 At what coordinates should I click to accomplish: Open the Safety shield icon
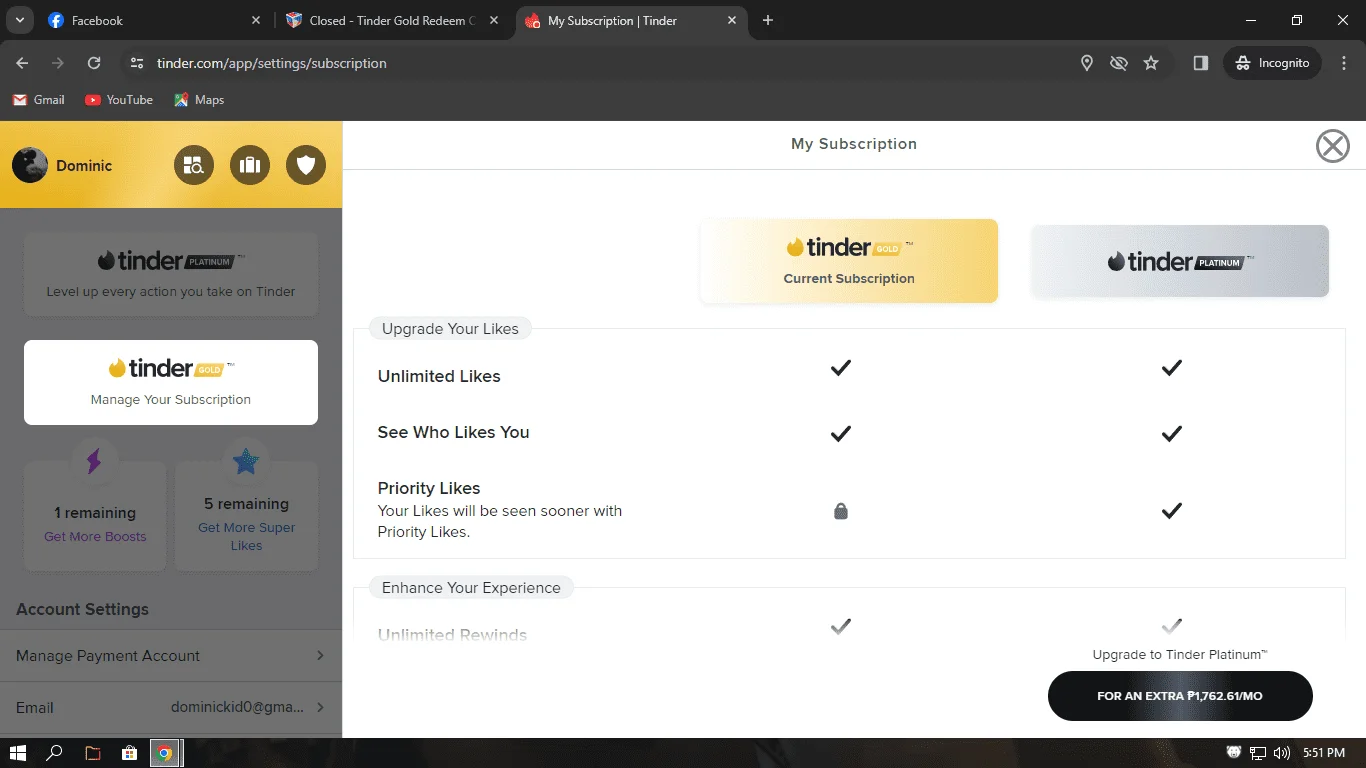pos(306,165)
